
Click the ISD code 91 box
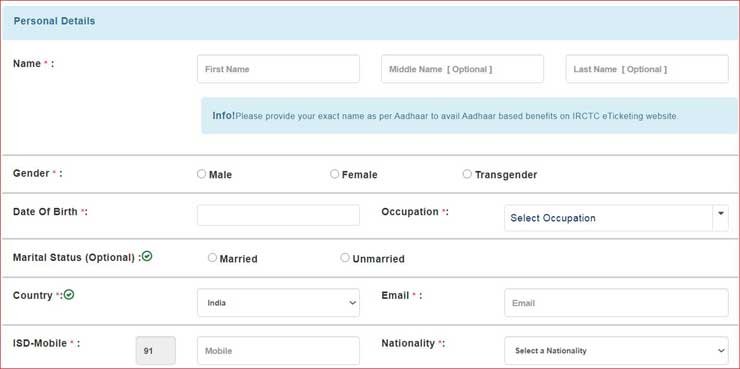coord(156,351)
